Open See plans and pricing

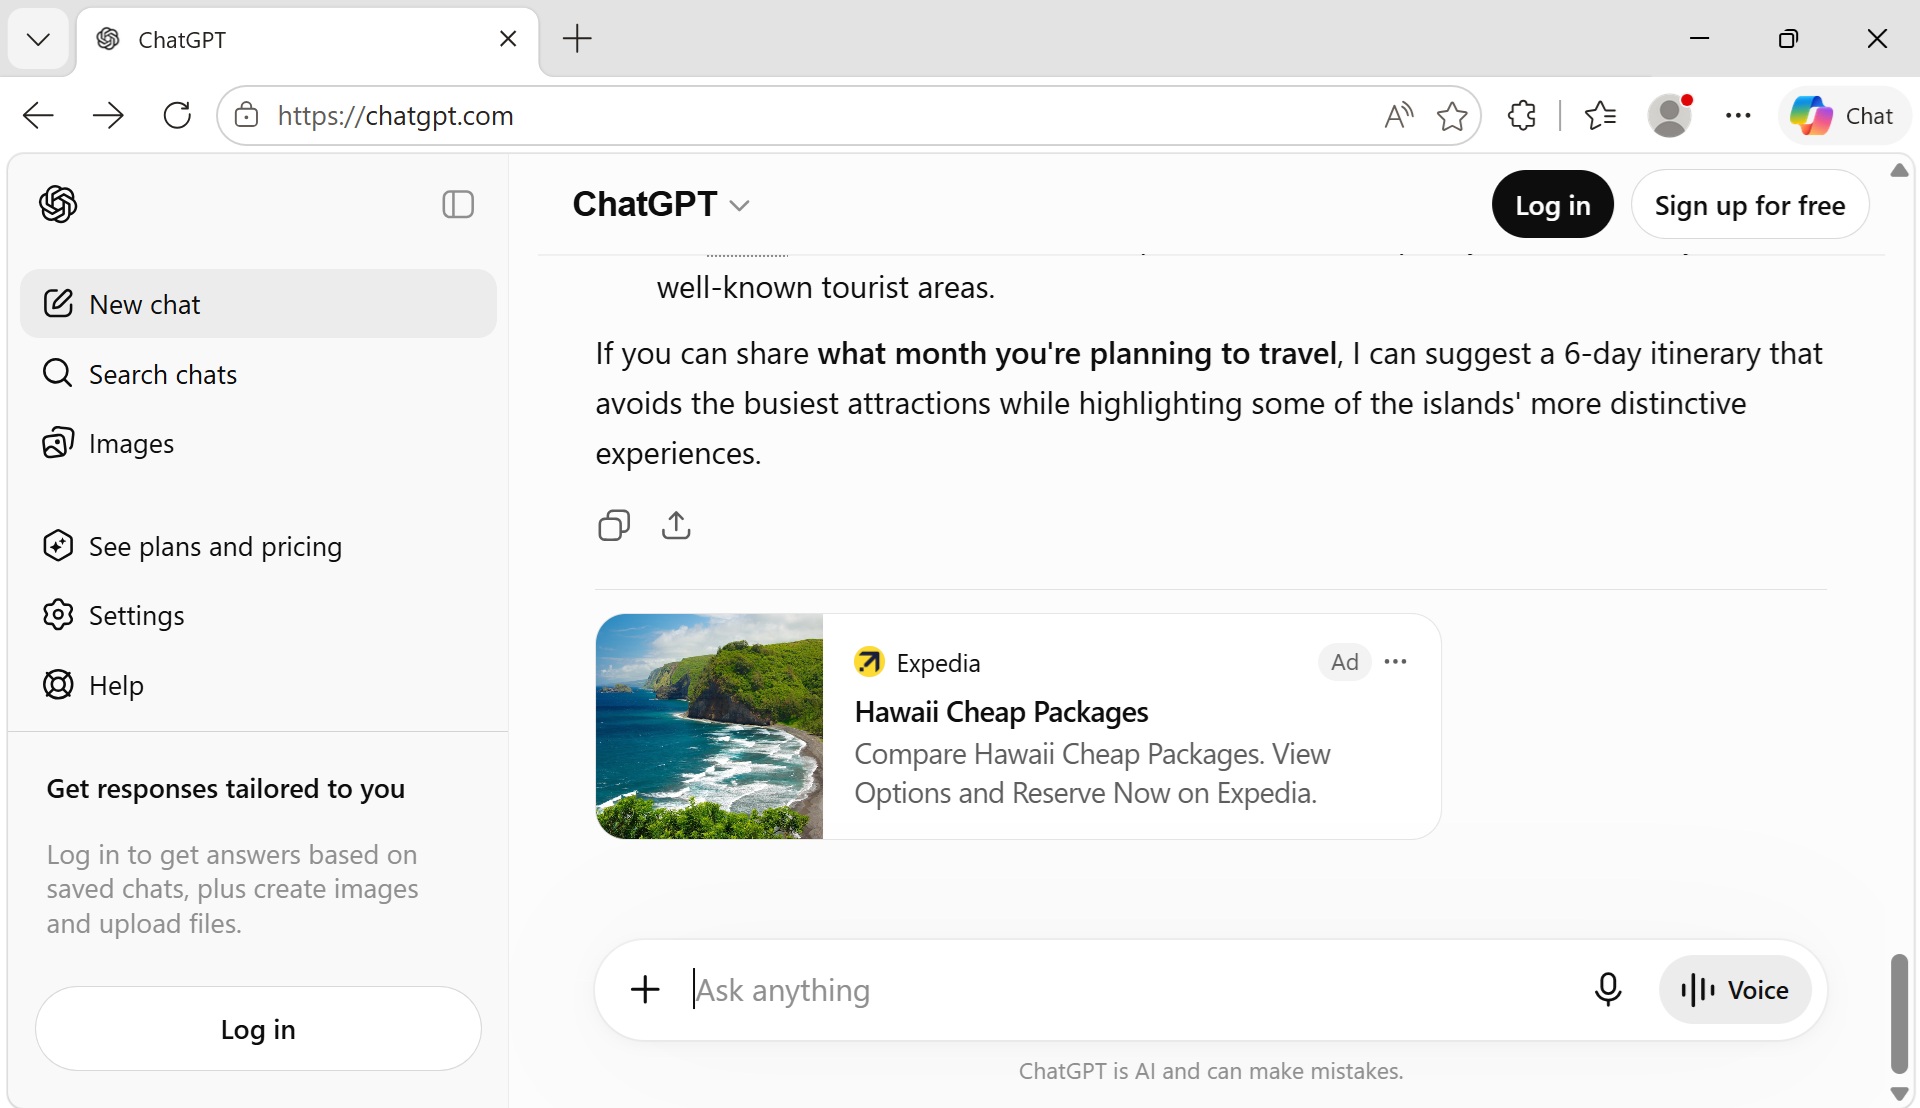(x=258, y=546)
